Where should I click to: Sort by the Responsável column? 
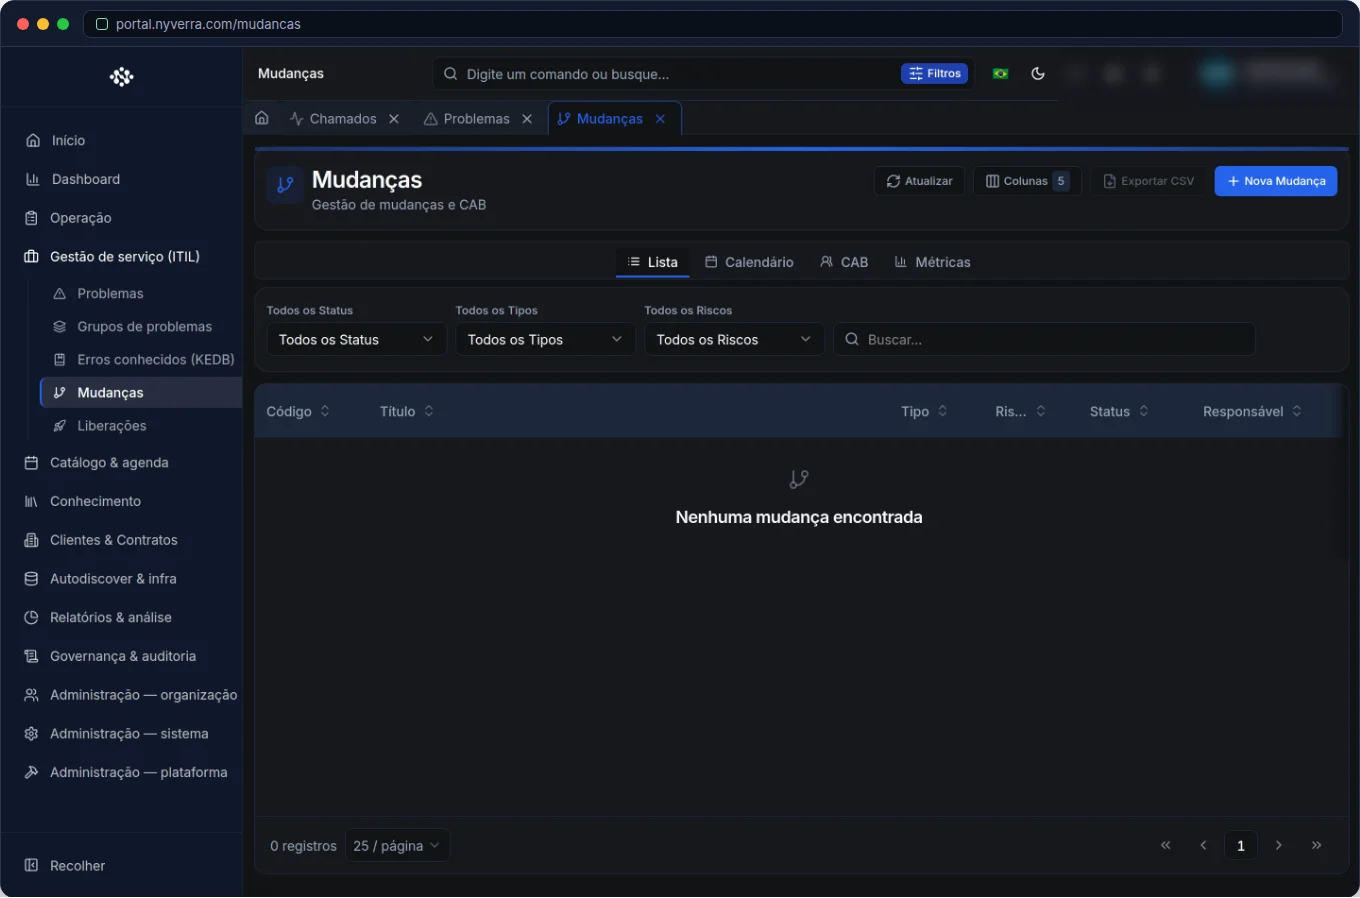pos(1252,411)
